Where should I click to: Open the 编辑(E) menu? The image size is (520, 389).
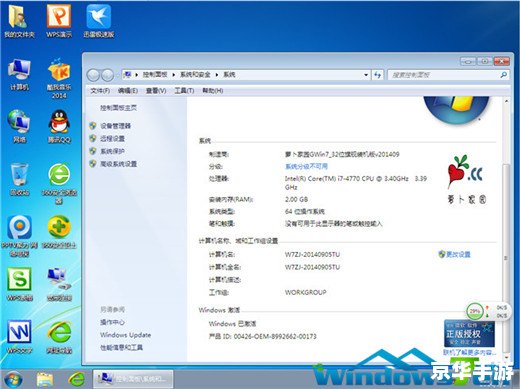click(x=128, y=91)
